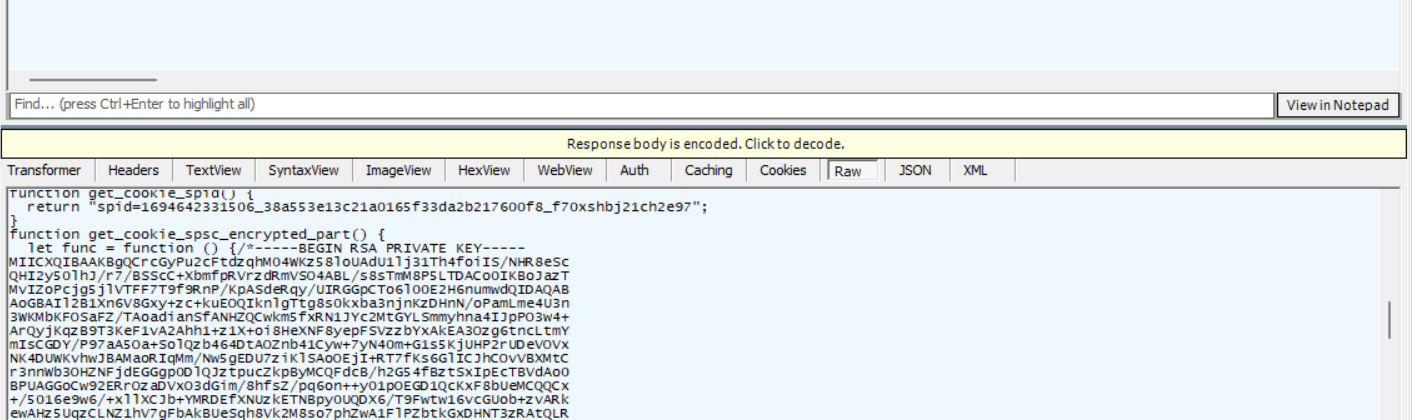Image resolution: width=1412 pixels, height=420 pixels.
Task: Switch to the Cookies tab
Action: tap(783, 171)
